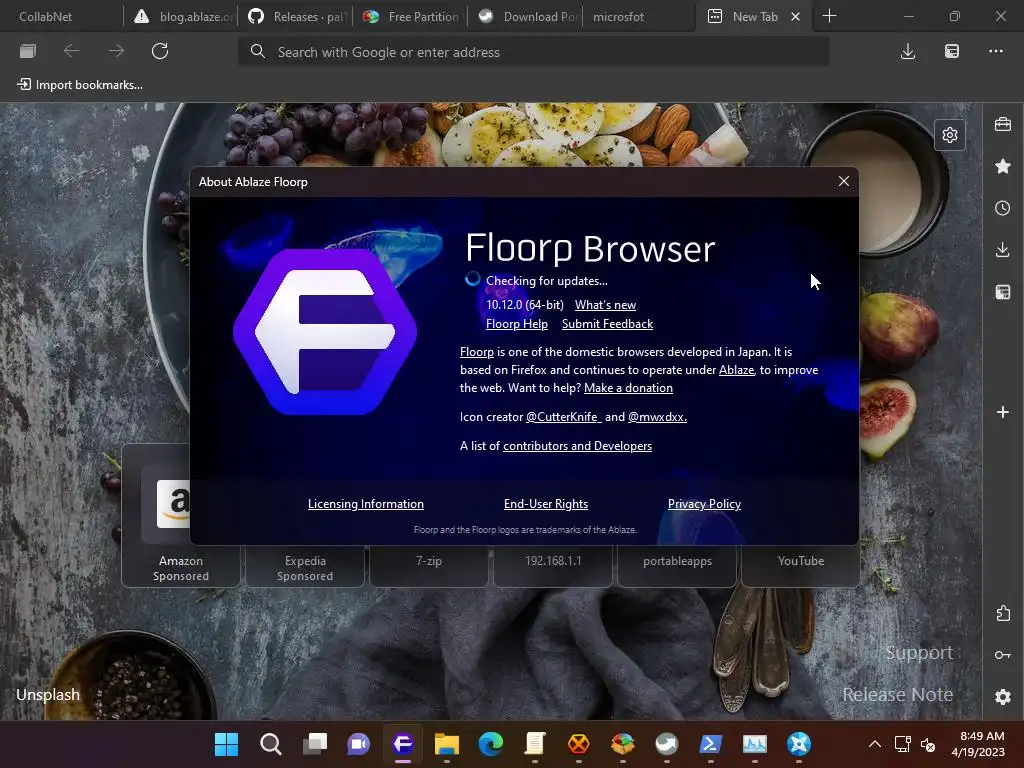The image size is (1024, 768).
Task: Click Make a donation link
Action: click(x=628, y=388)
